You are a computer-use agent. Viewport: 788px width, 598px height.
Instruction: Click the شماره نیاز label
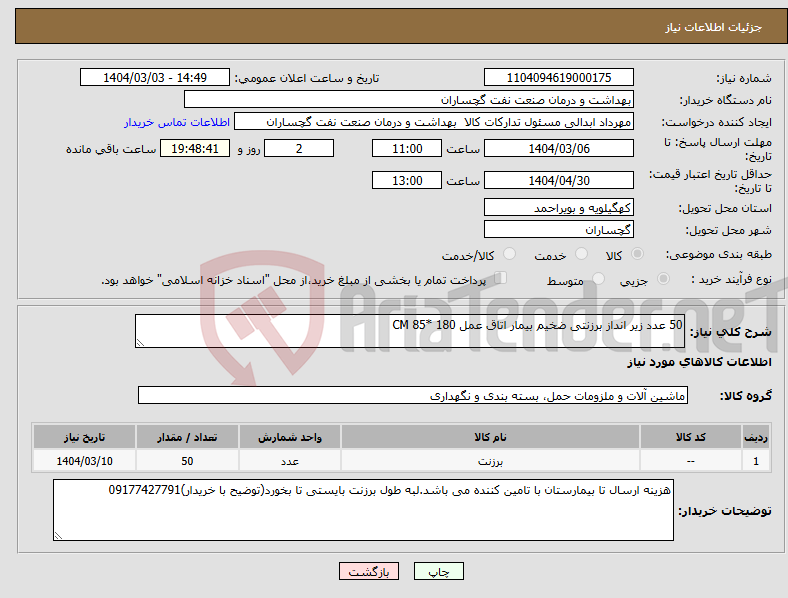coord(744,78)
